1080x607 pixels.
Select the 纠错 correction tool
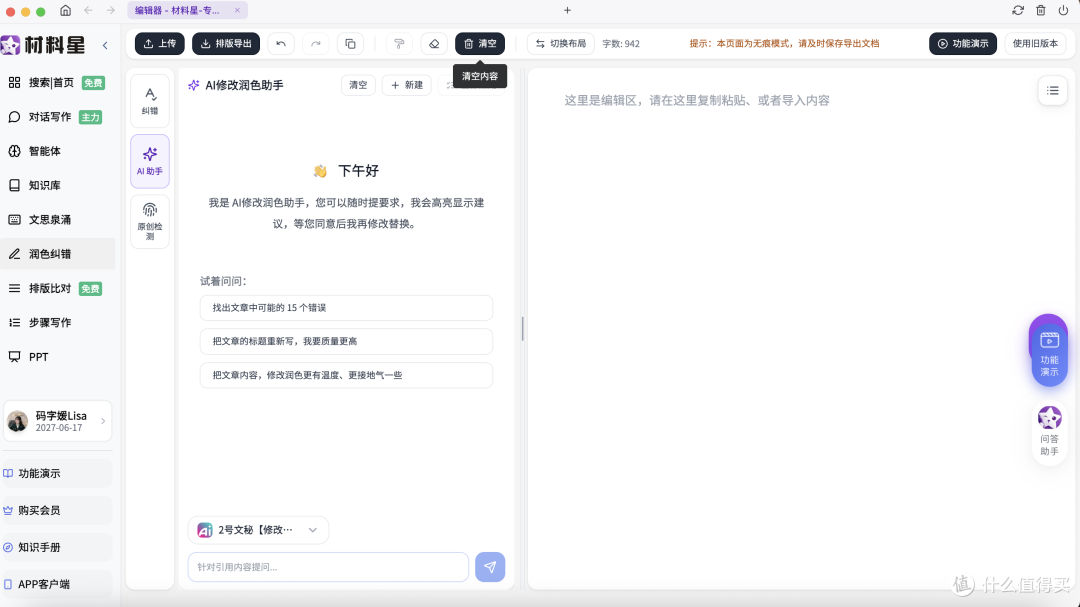pyautogui.click(x=150, y=101)
